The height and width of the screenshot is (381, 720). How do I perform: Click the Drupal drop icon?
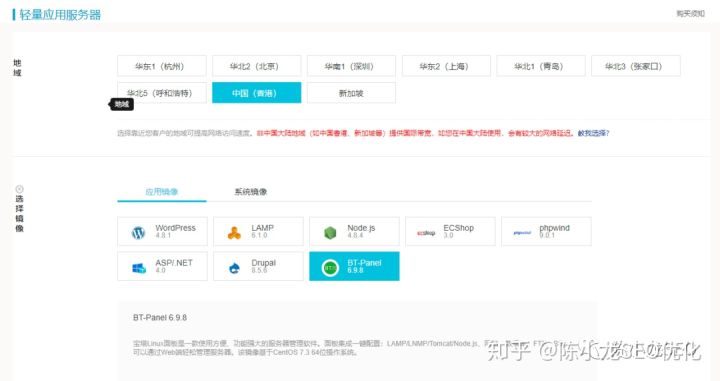234,268
